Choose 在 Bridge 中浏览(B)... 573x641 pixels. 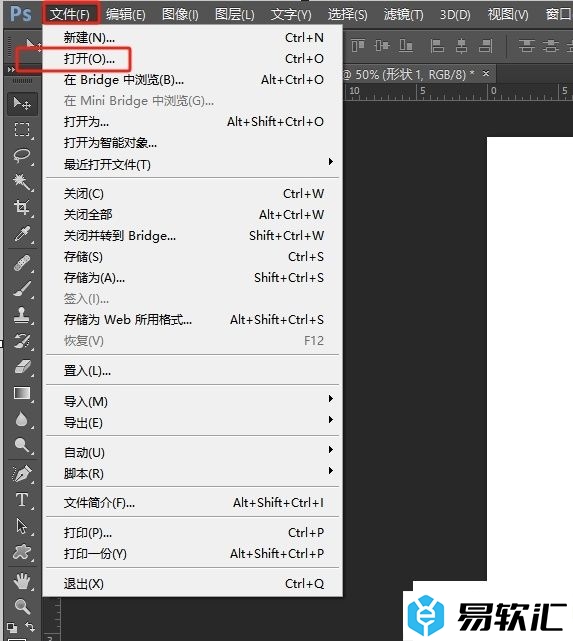[x=192, y=80]
